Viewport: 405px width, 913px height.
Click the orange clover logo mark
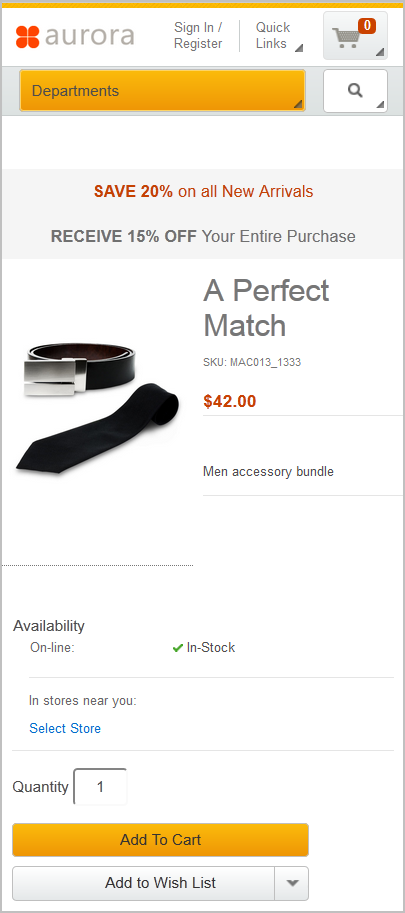click(x=27, y=37)
